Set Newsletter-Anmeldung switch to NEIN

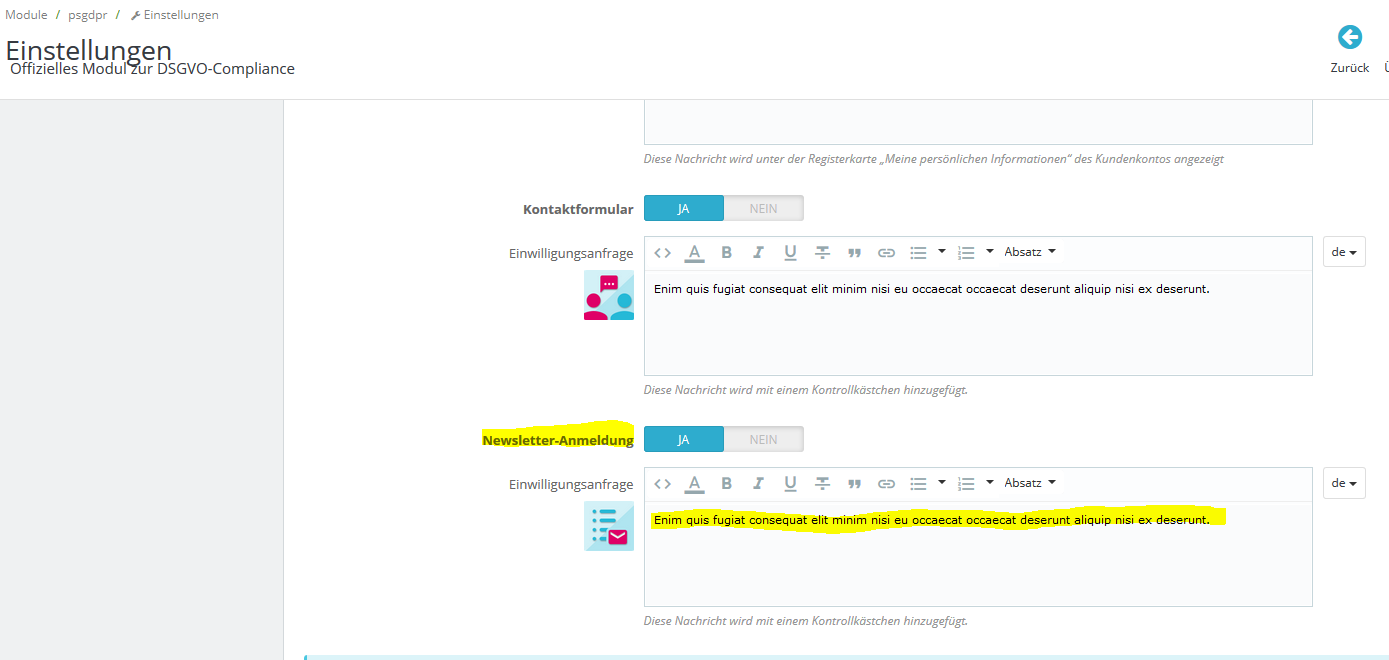pyautogui.click(x=764, y=439)
